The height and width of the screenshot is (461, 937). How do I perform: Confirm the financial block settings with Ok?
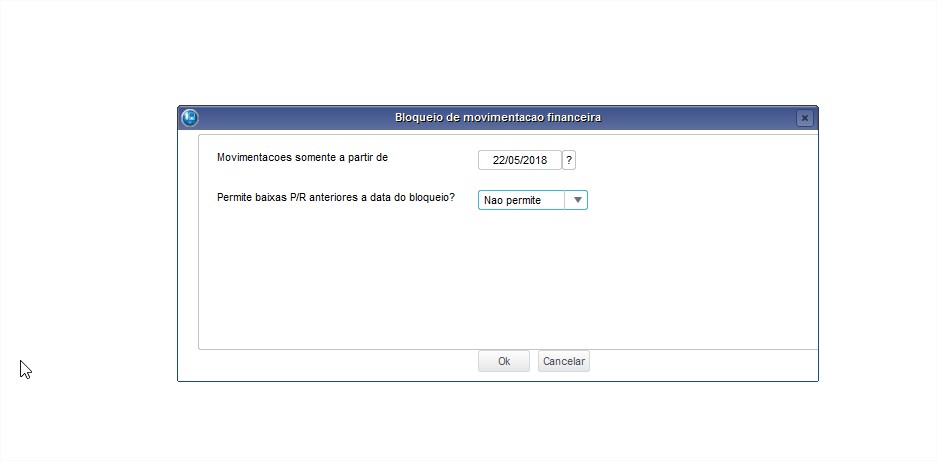tap(504, 361)
